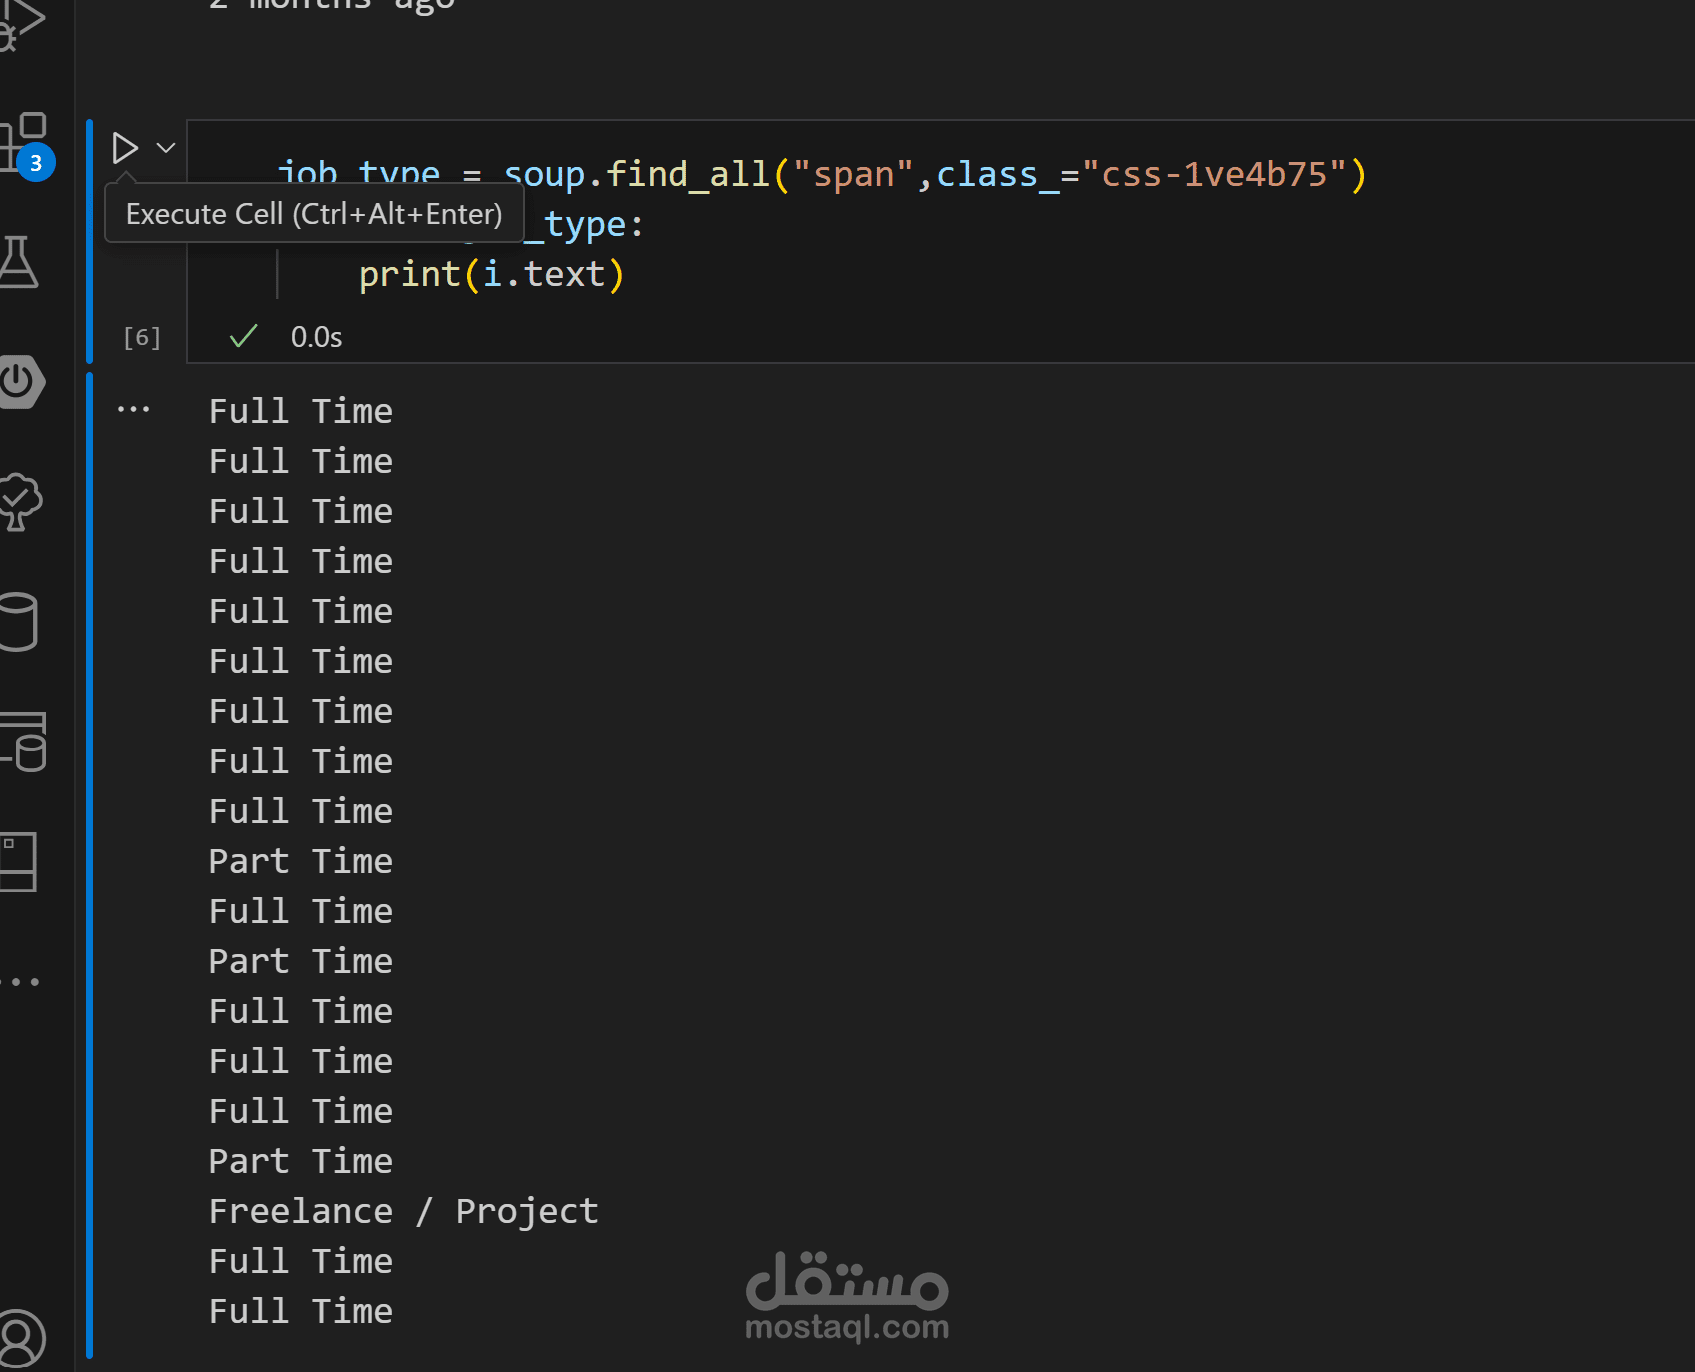Open the server with database view

(24, 742)
